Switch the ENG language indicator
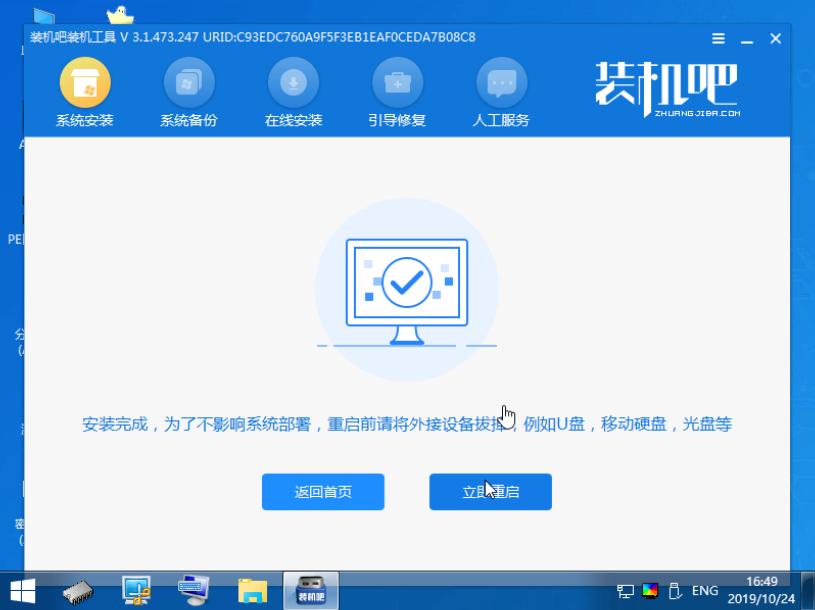The image size is (815, 610). (704, 590)
